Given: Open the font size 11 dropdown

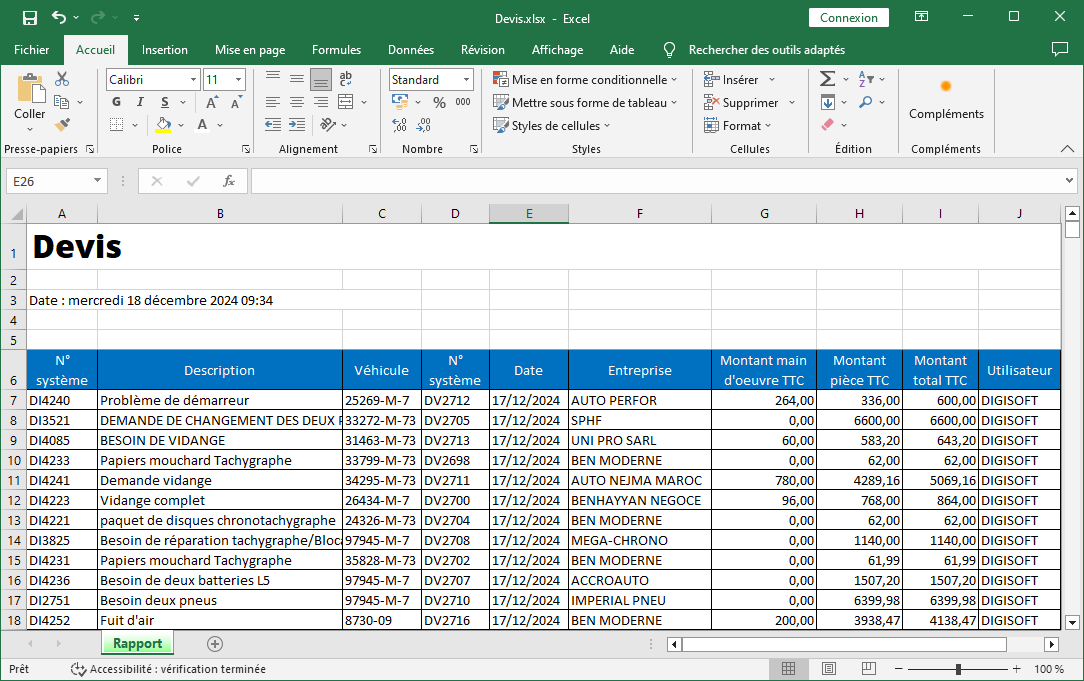Looking at the screenshot, I should point(239,80).
